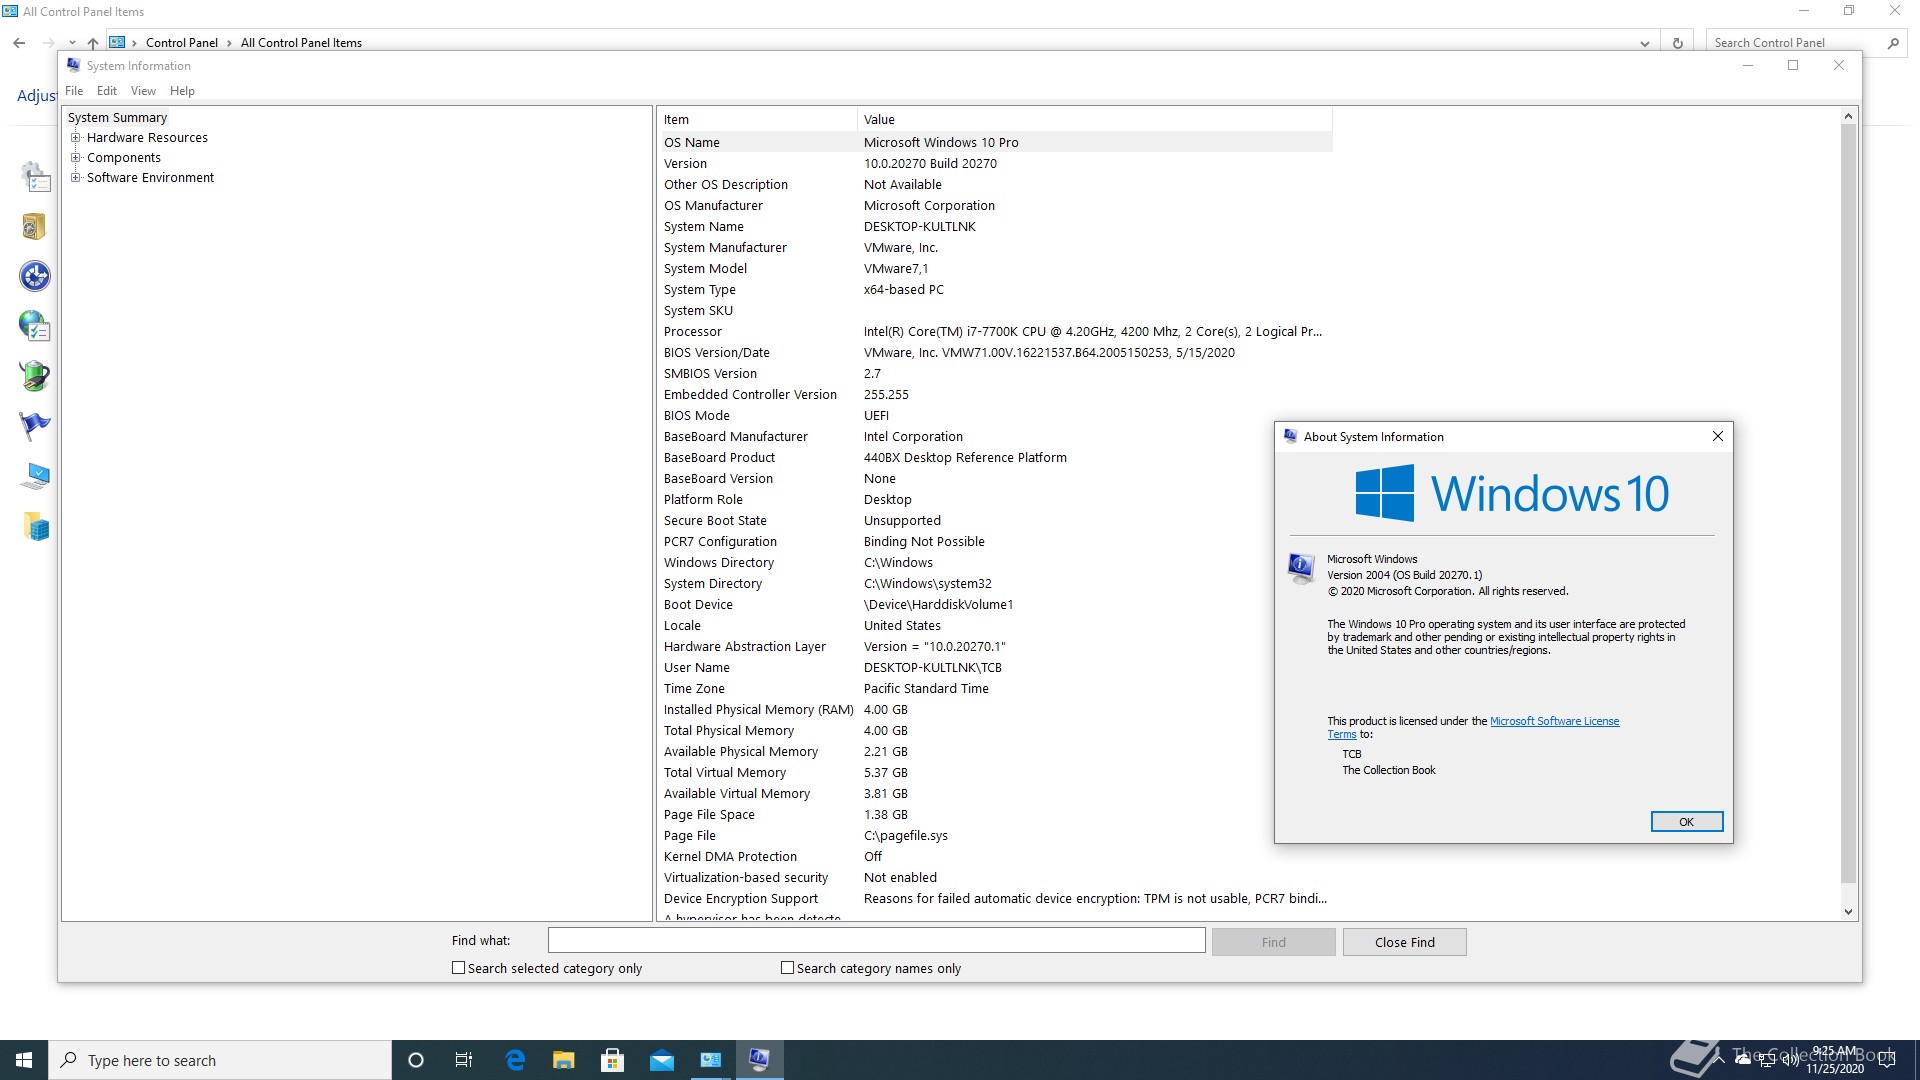Open the View menu
The height and width of the screenshot is (1080, 1920).
click(143, 91)
